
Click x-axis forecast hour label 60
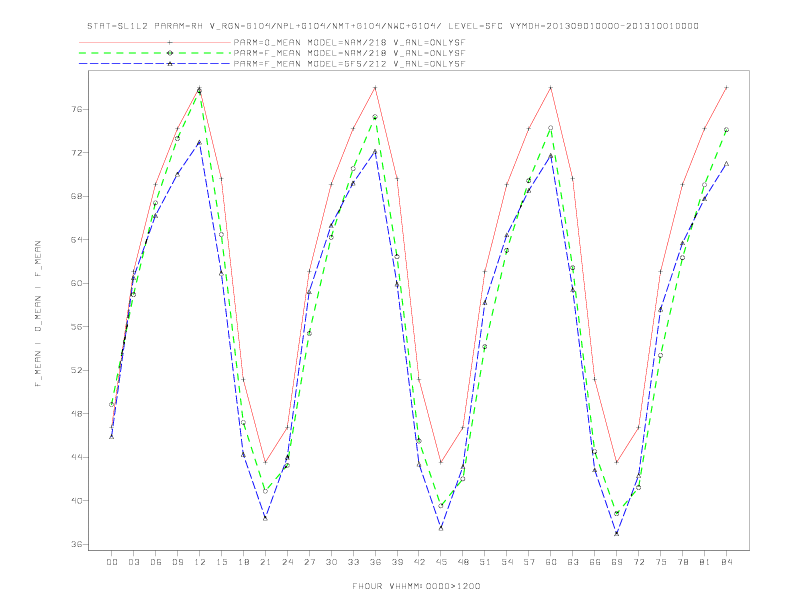pyautogui.click(x=551, y=562)
